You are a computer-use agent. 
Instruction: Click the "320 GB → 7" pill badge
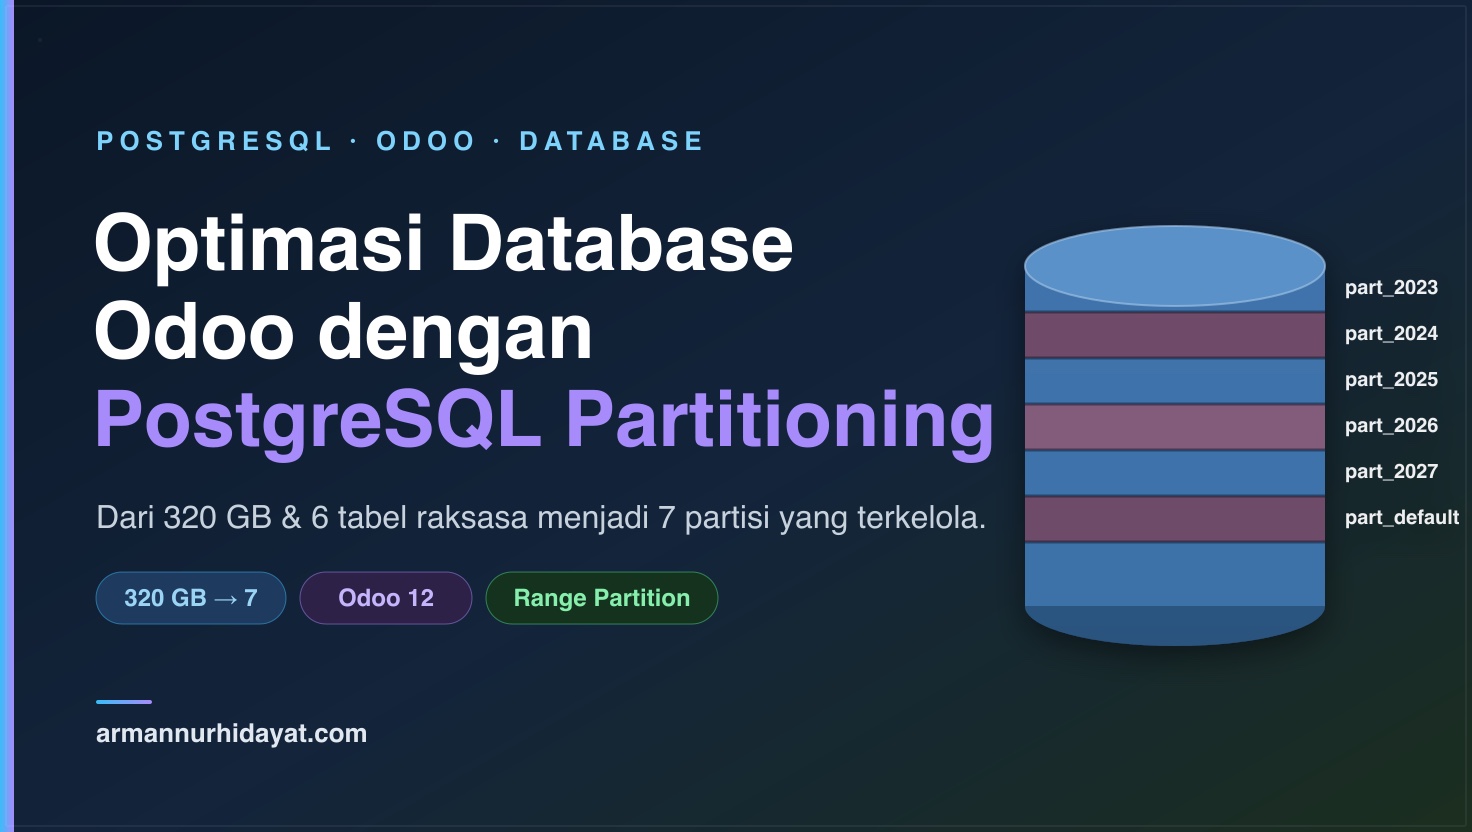click(191, 598)
